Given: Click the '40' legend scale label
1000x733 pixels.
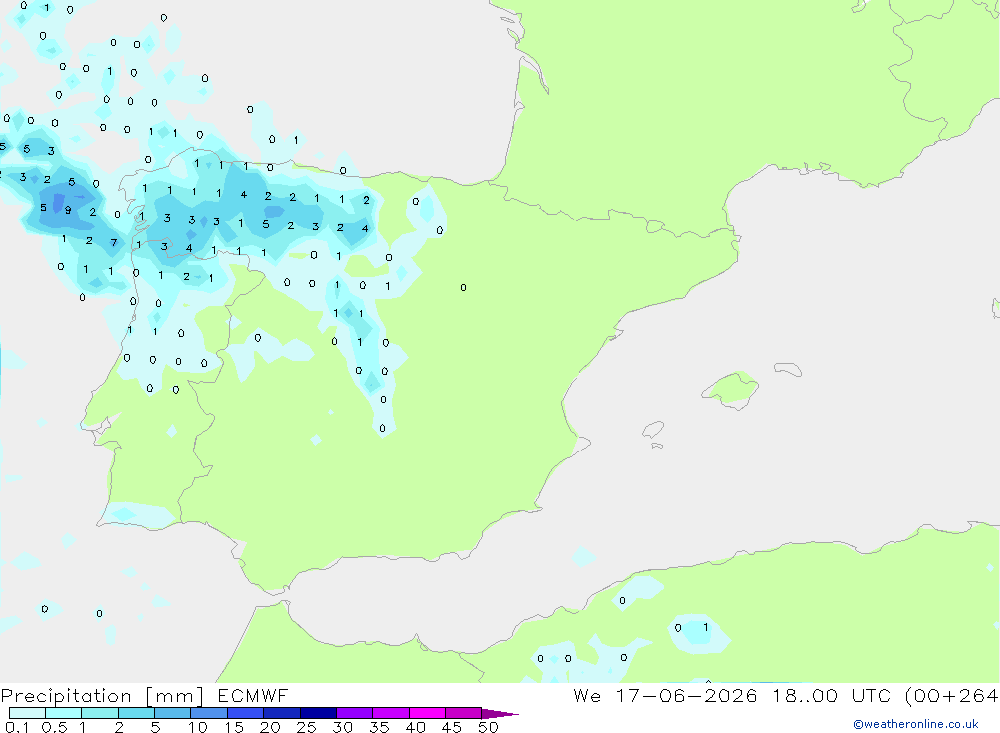Looking at the screenshot, I should point(415,727).
